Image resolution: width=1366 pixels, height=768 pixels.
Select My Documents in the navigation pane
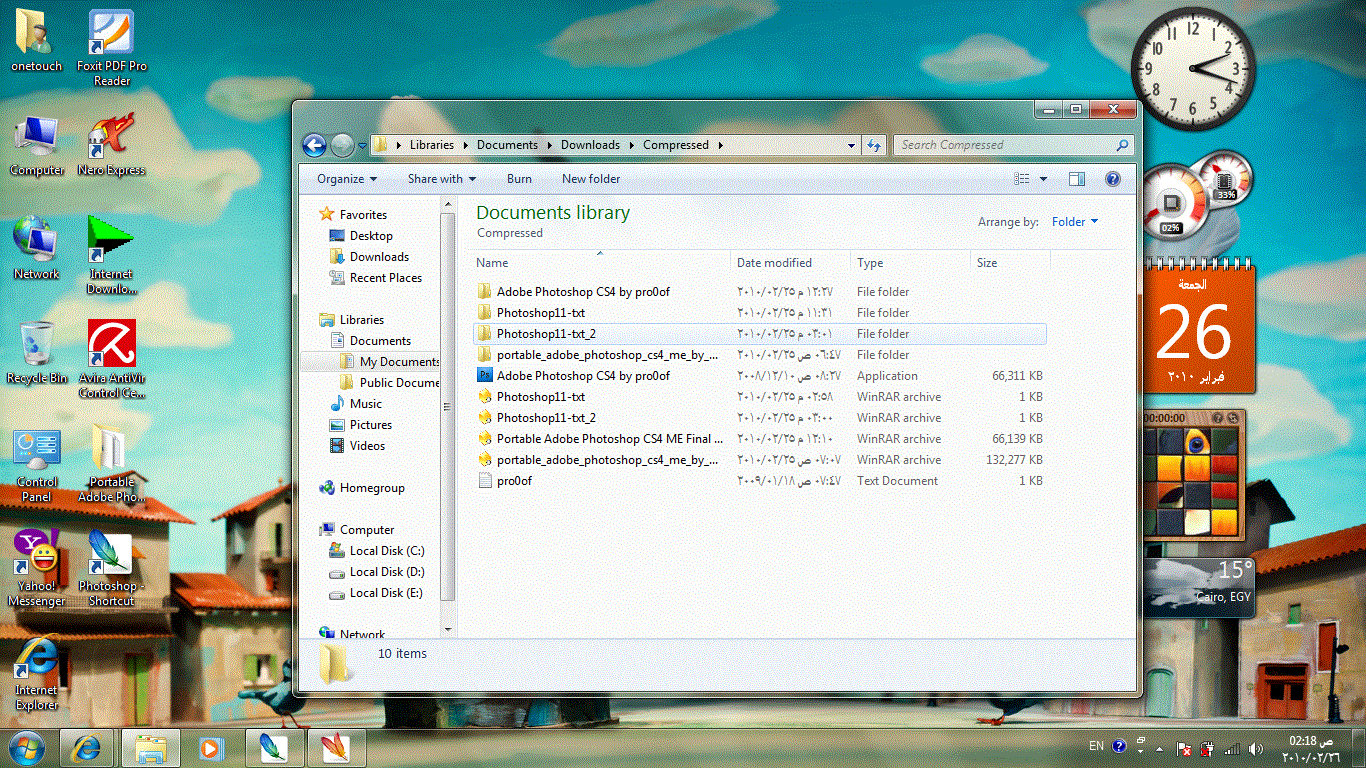pyautogui.click(x=390, y=362)
